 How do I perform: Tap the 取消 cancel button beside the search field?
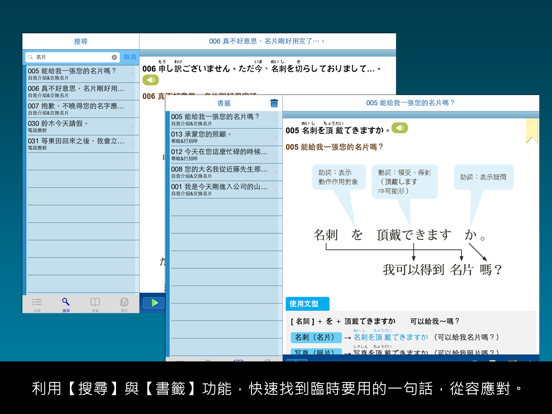(x=130, y=57)
